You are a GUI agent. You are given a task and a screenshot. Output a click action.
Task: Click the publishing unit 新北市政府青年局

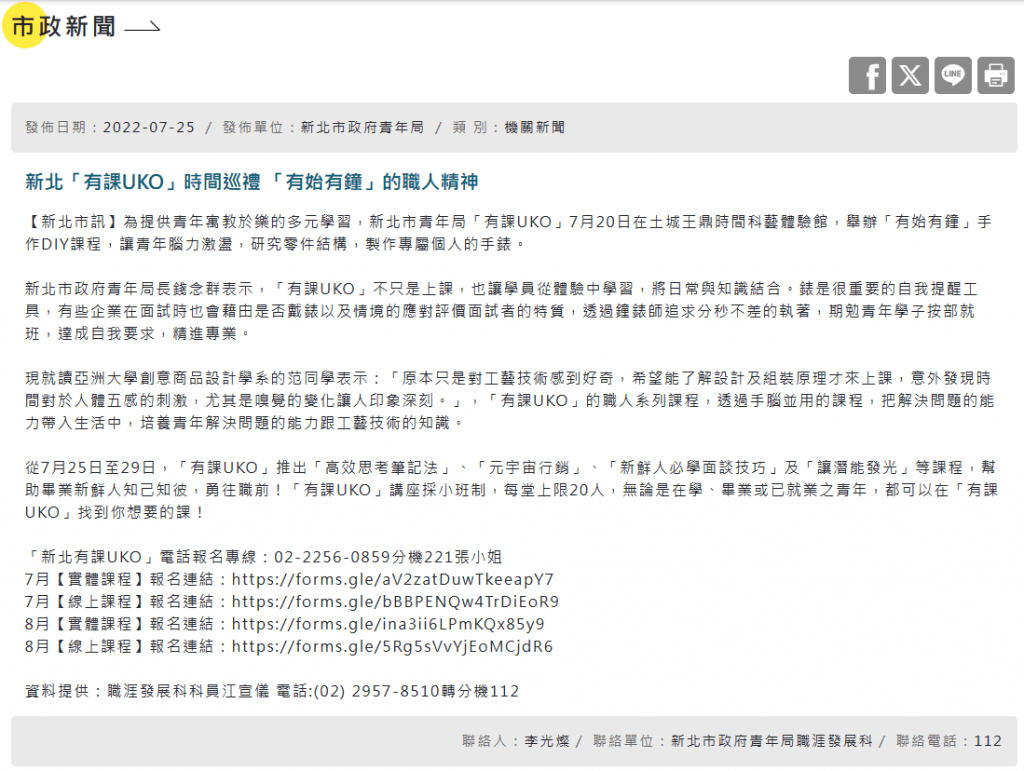362,128
